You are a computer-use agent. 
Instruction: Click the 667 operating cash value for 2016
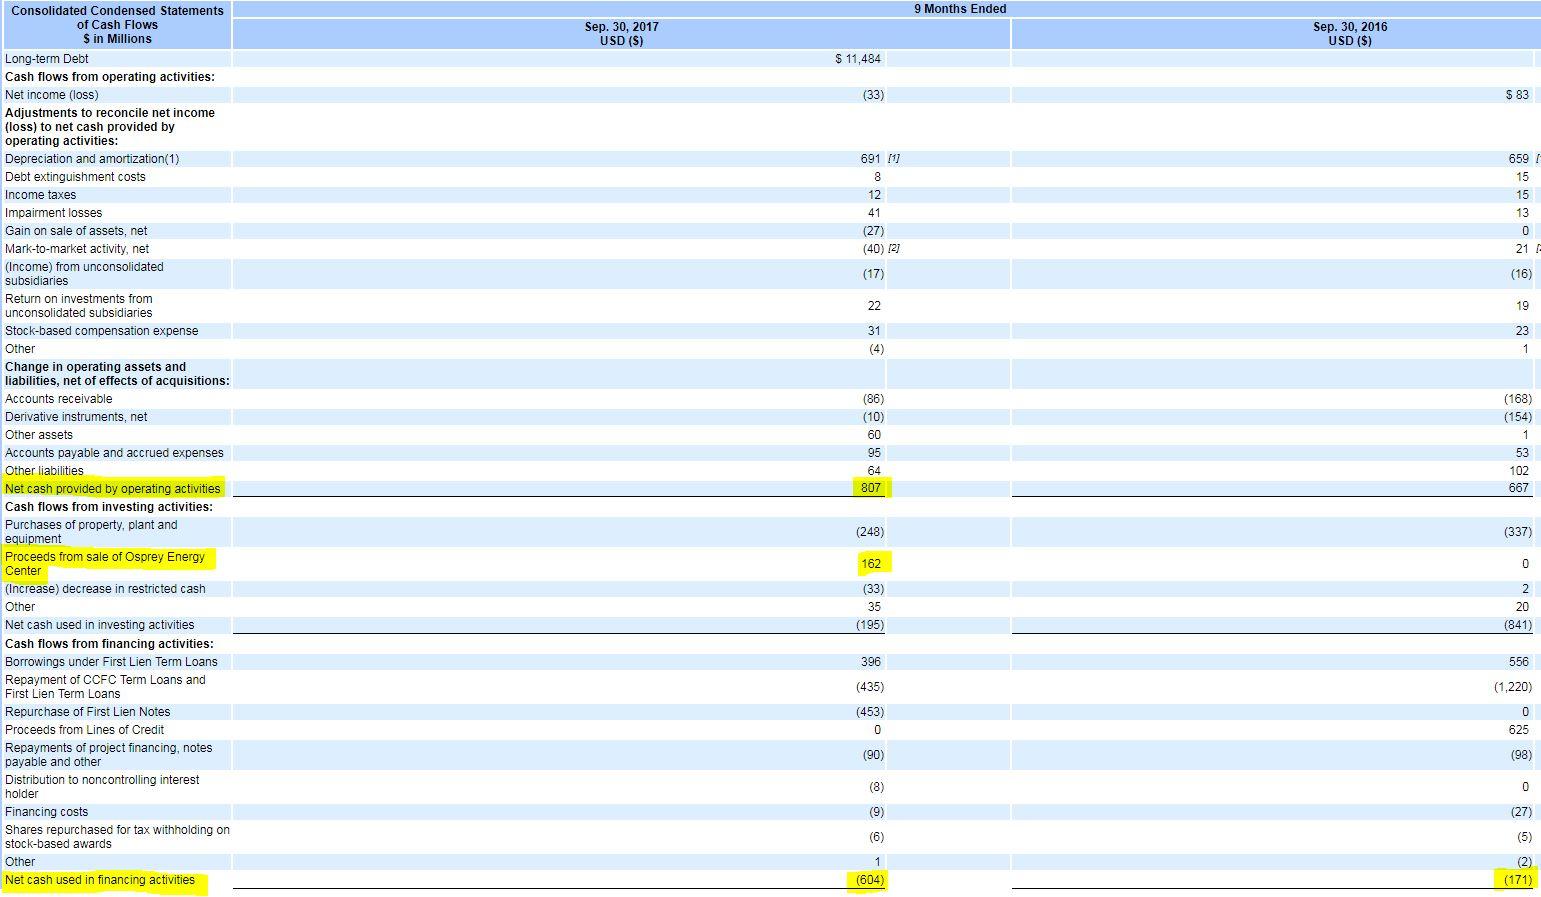(x=1519, y=488)
